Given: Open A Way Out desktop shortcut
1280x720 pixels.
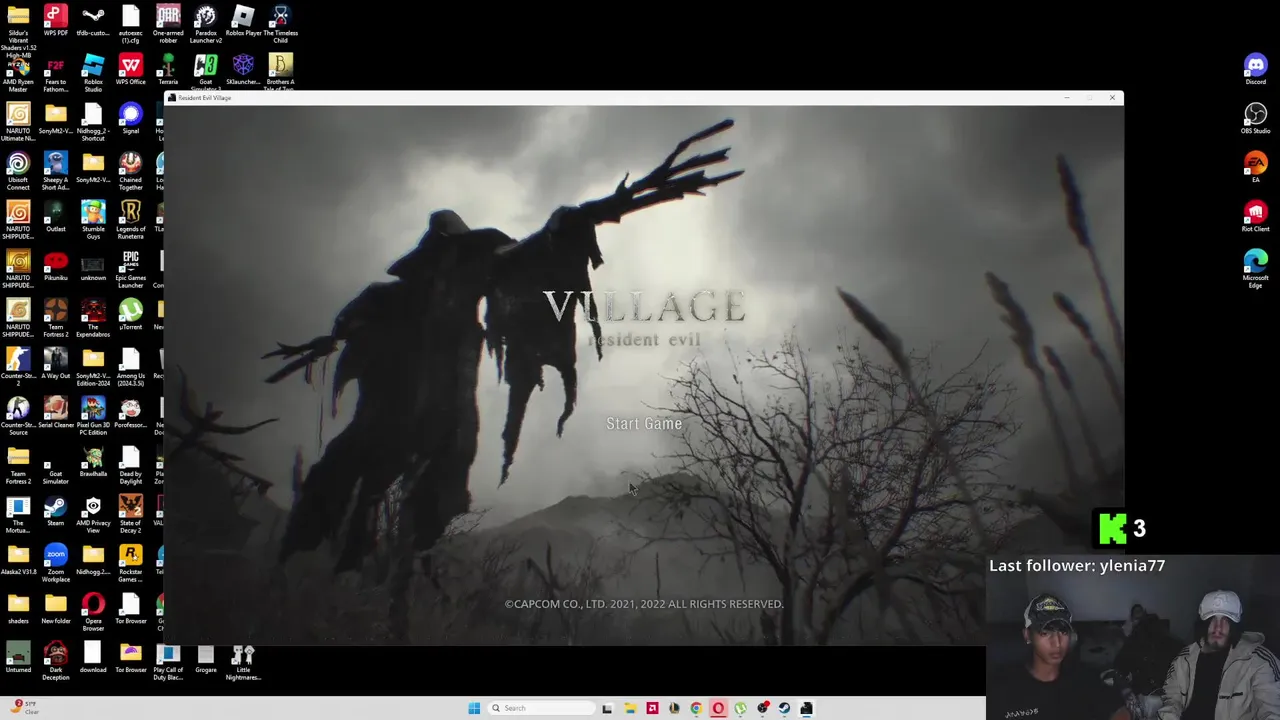Looking at the screenshot, I should pos(56,364).
